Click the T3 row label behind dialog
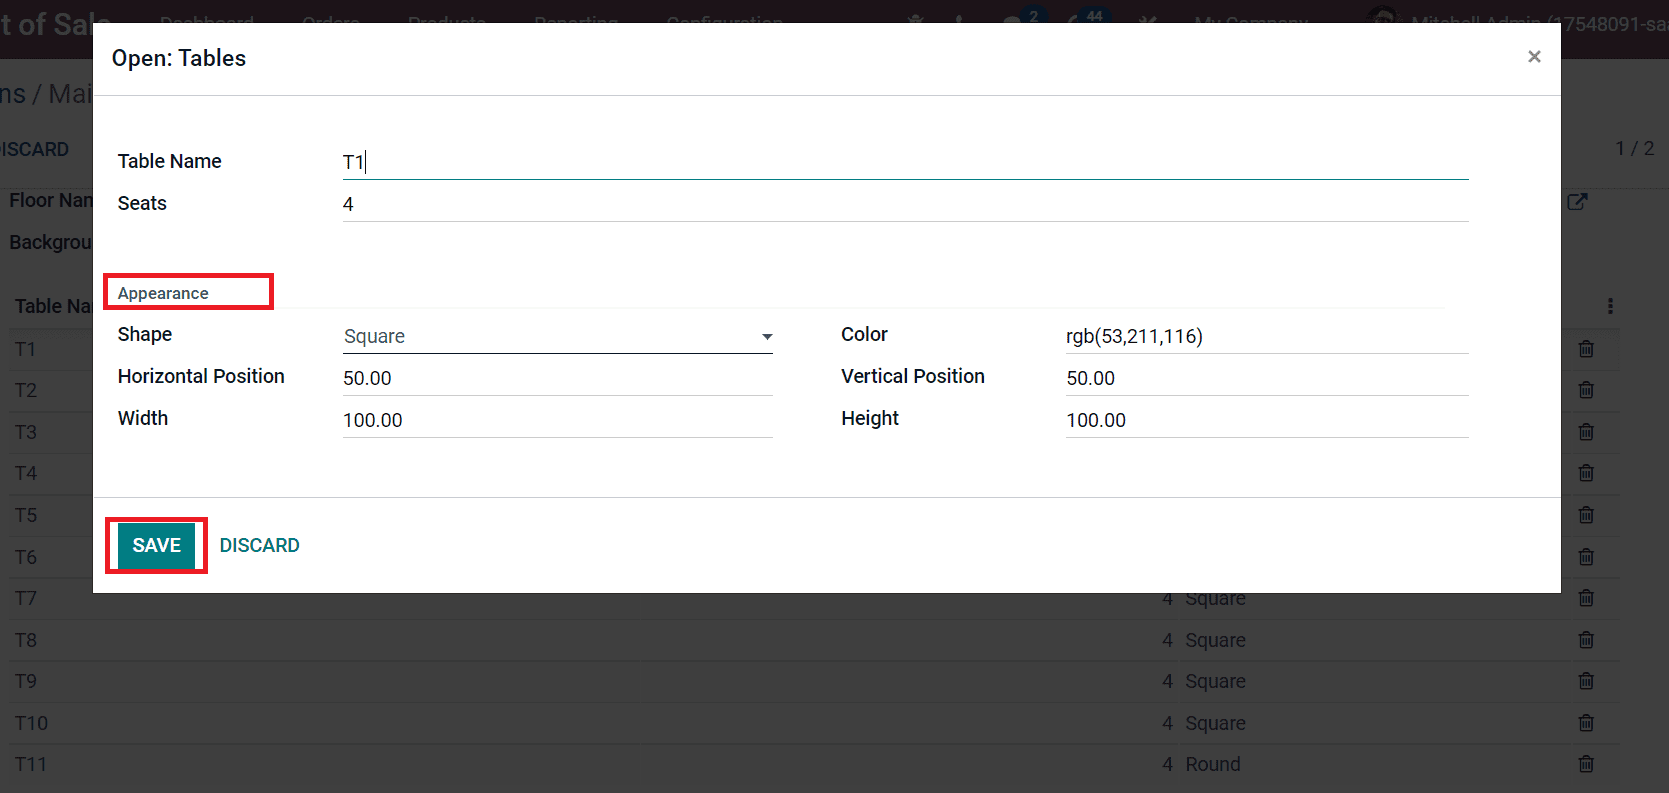 click(x=26, y=432)
